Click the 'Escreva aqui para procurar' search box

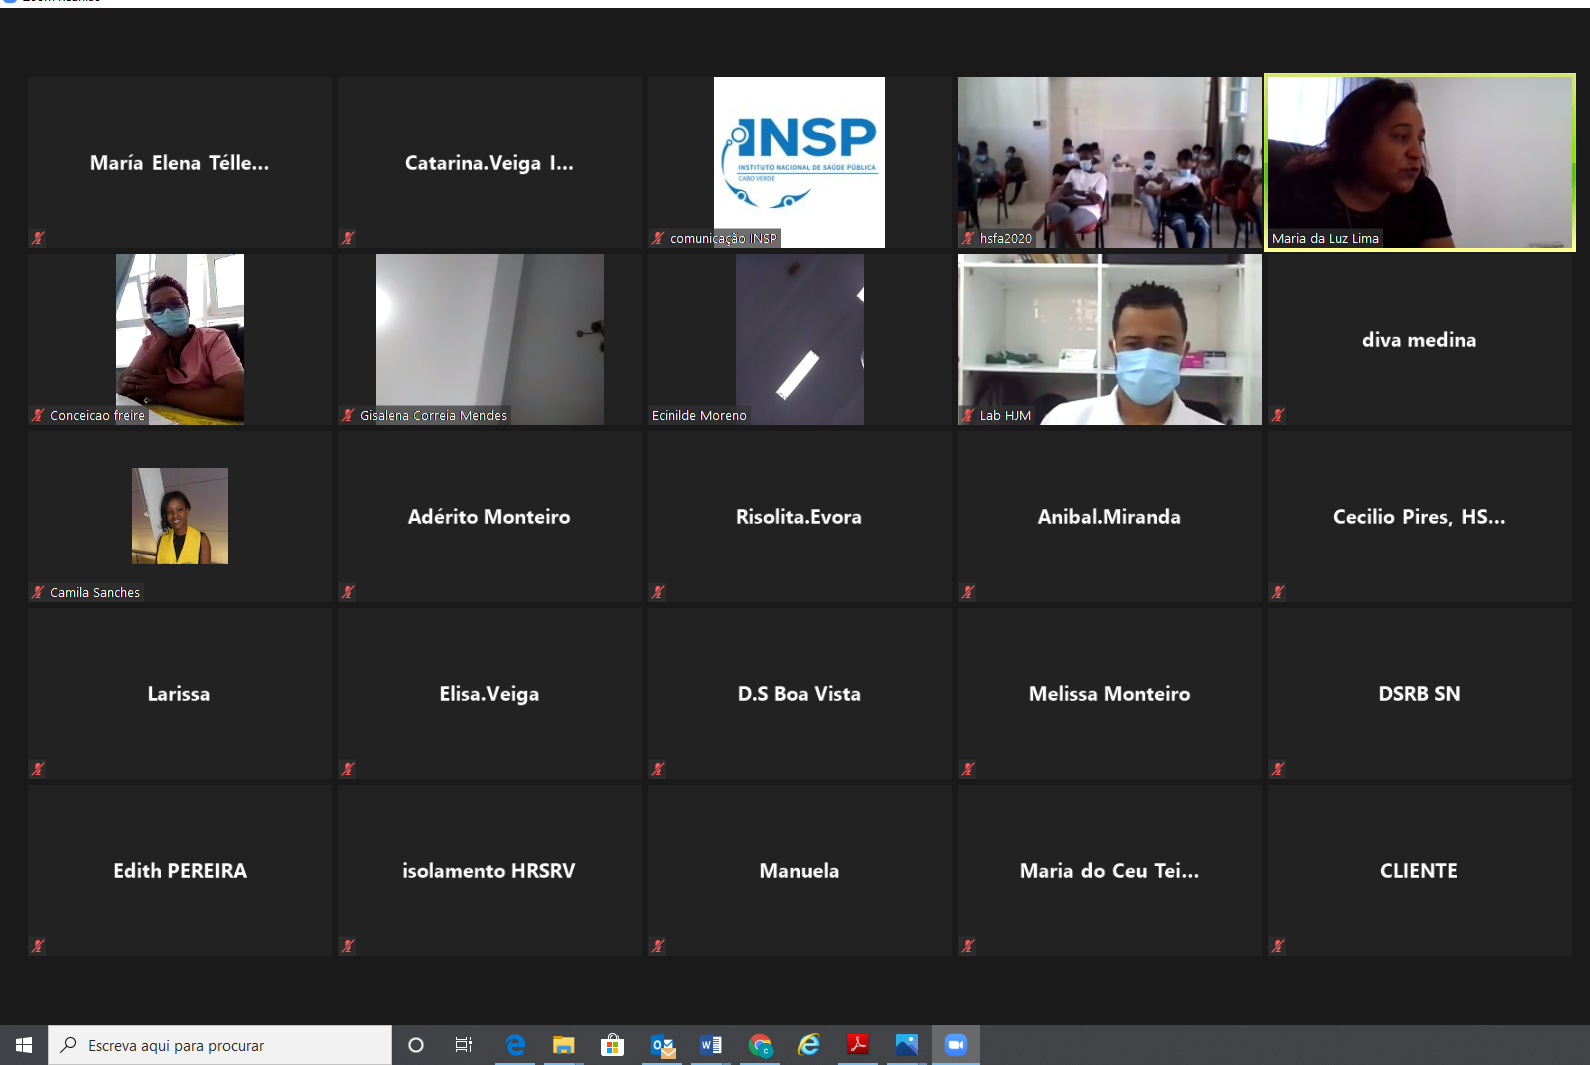220,1045
